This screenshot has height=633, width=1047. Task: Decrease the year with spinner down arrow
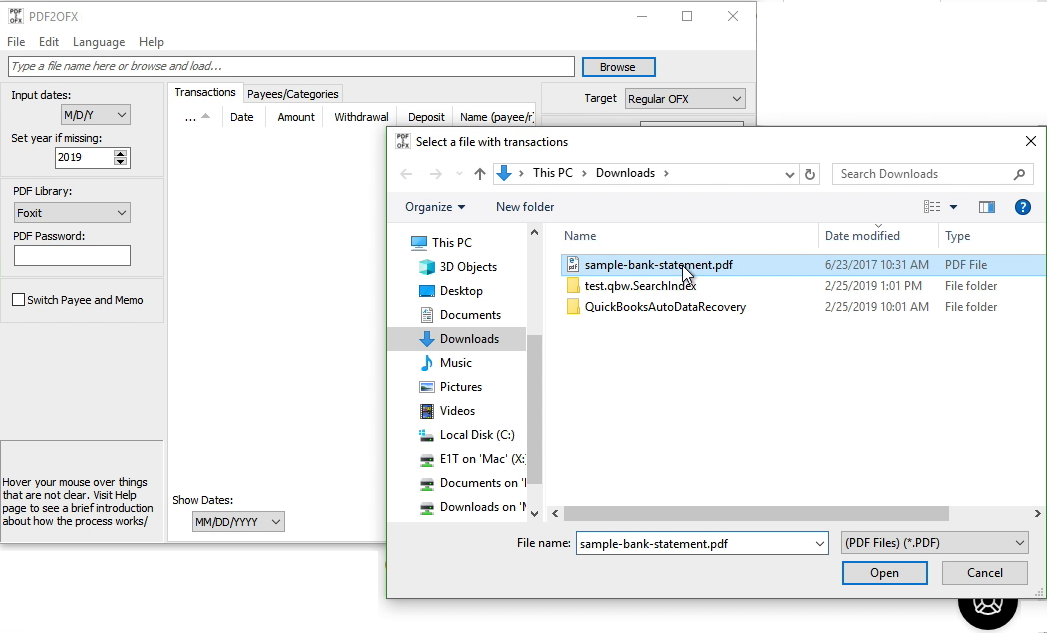point(120,162)
